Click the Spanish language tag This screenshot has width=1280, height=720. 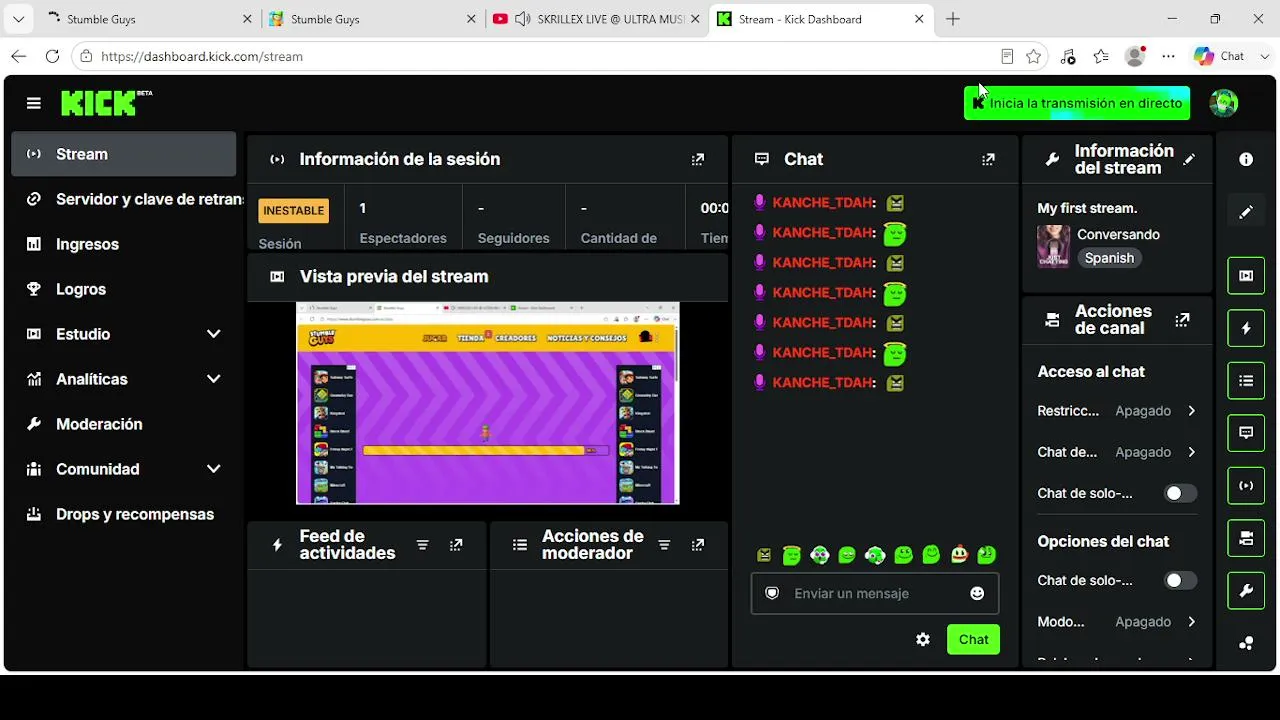tap(1109, 258)
